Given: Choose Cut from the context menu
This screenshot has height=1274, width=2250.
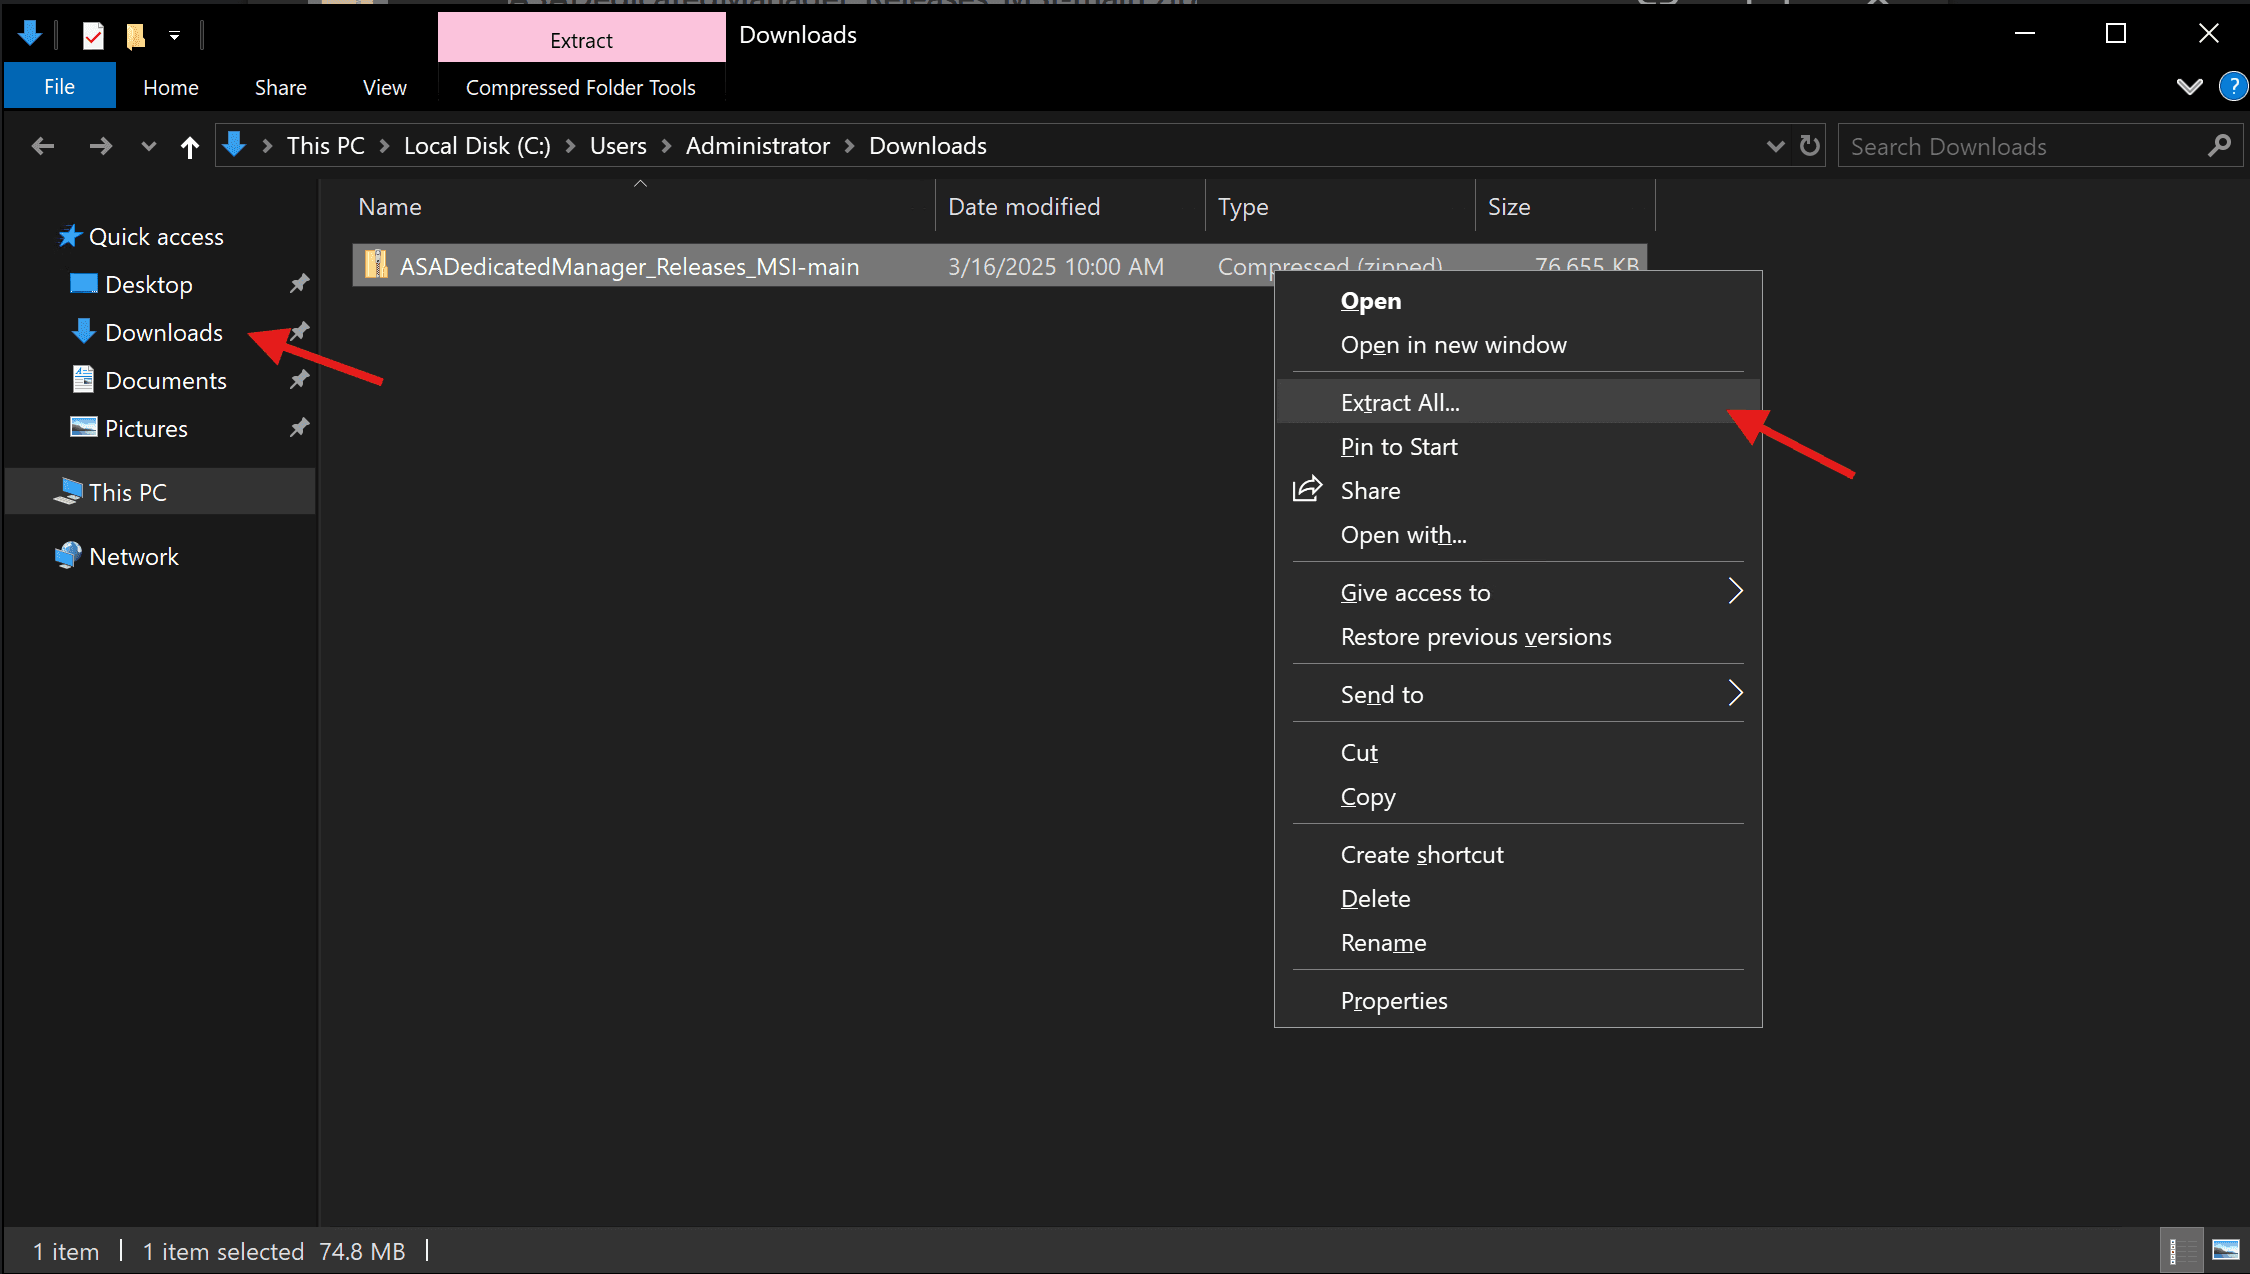Looking at the screenshot, I should point(1518,753).
